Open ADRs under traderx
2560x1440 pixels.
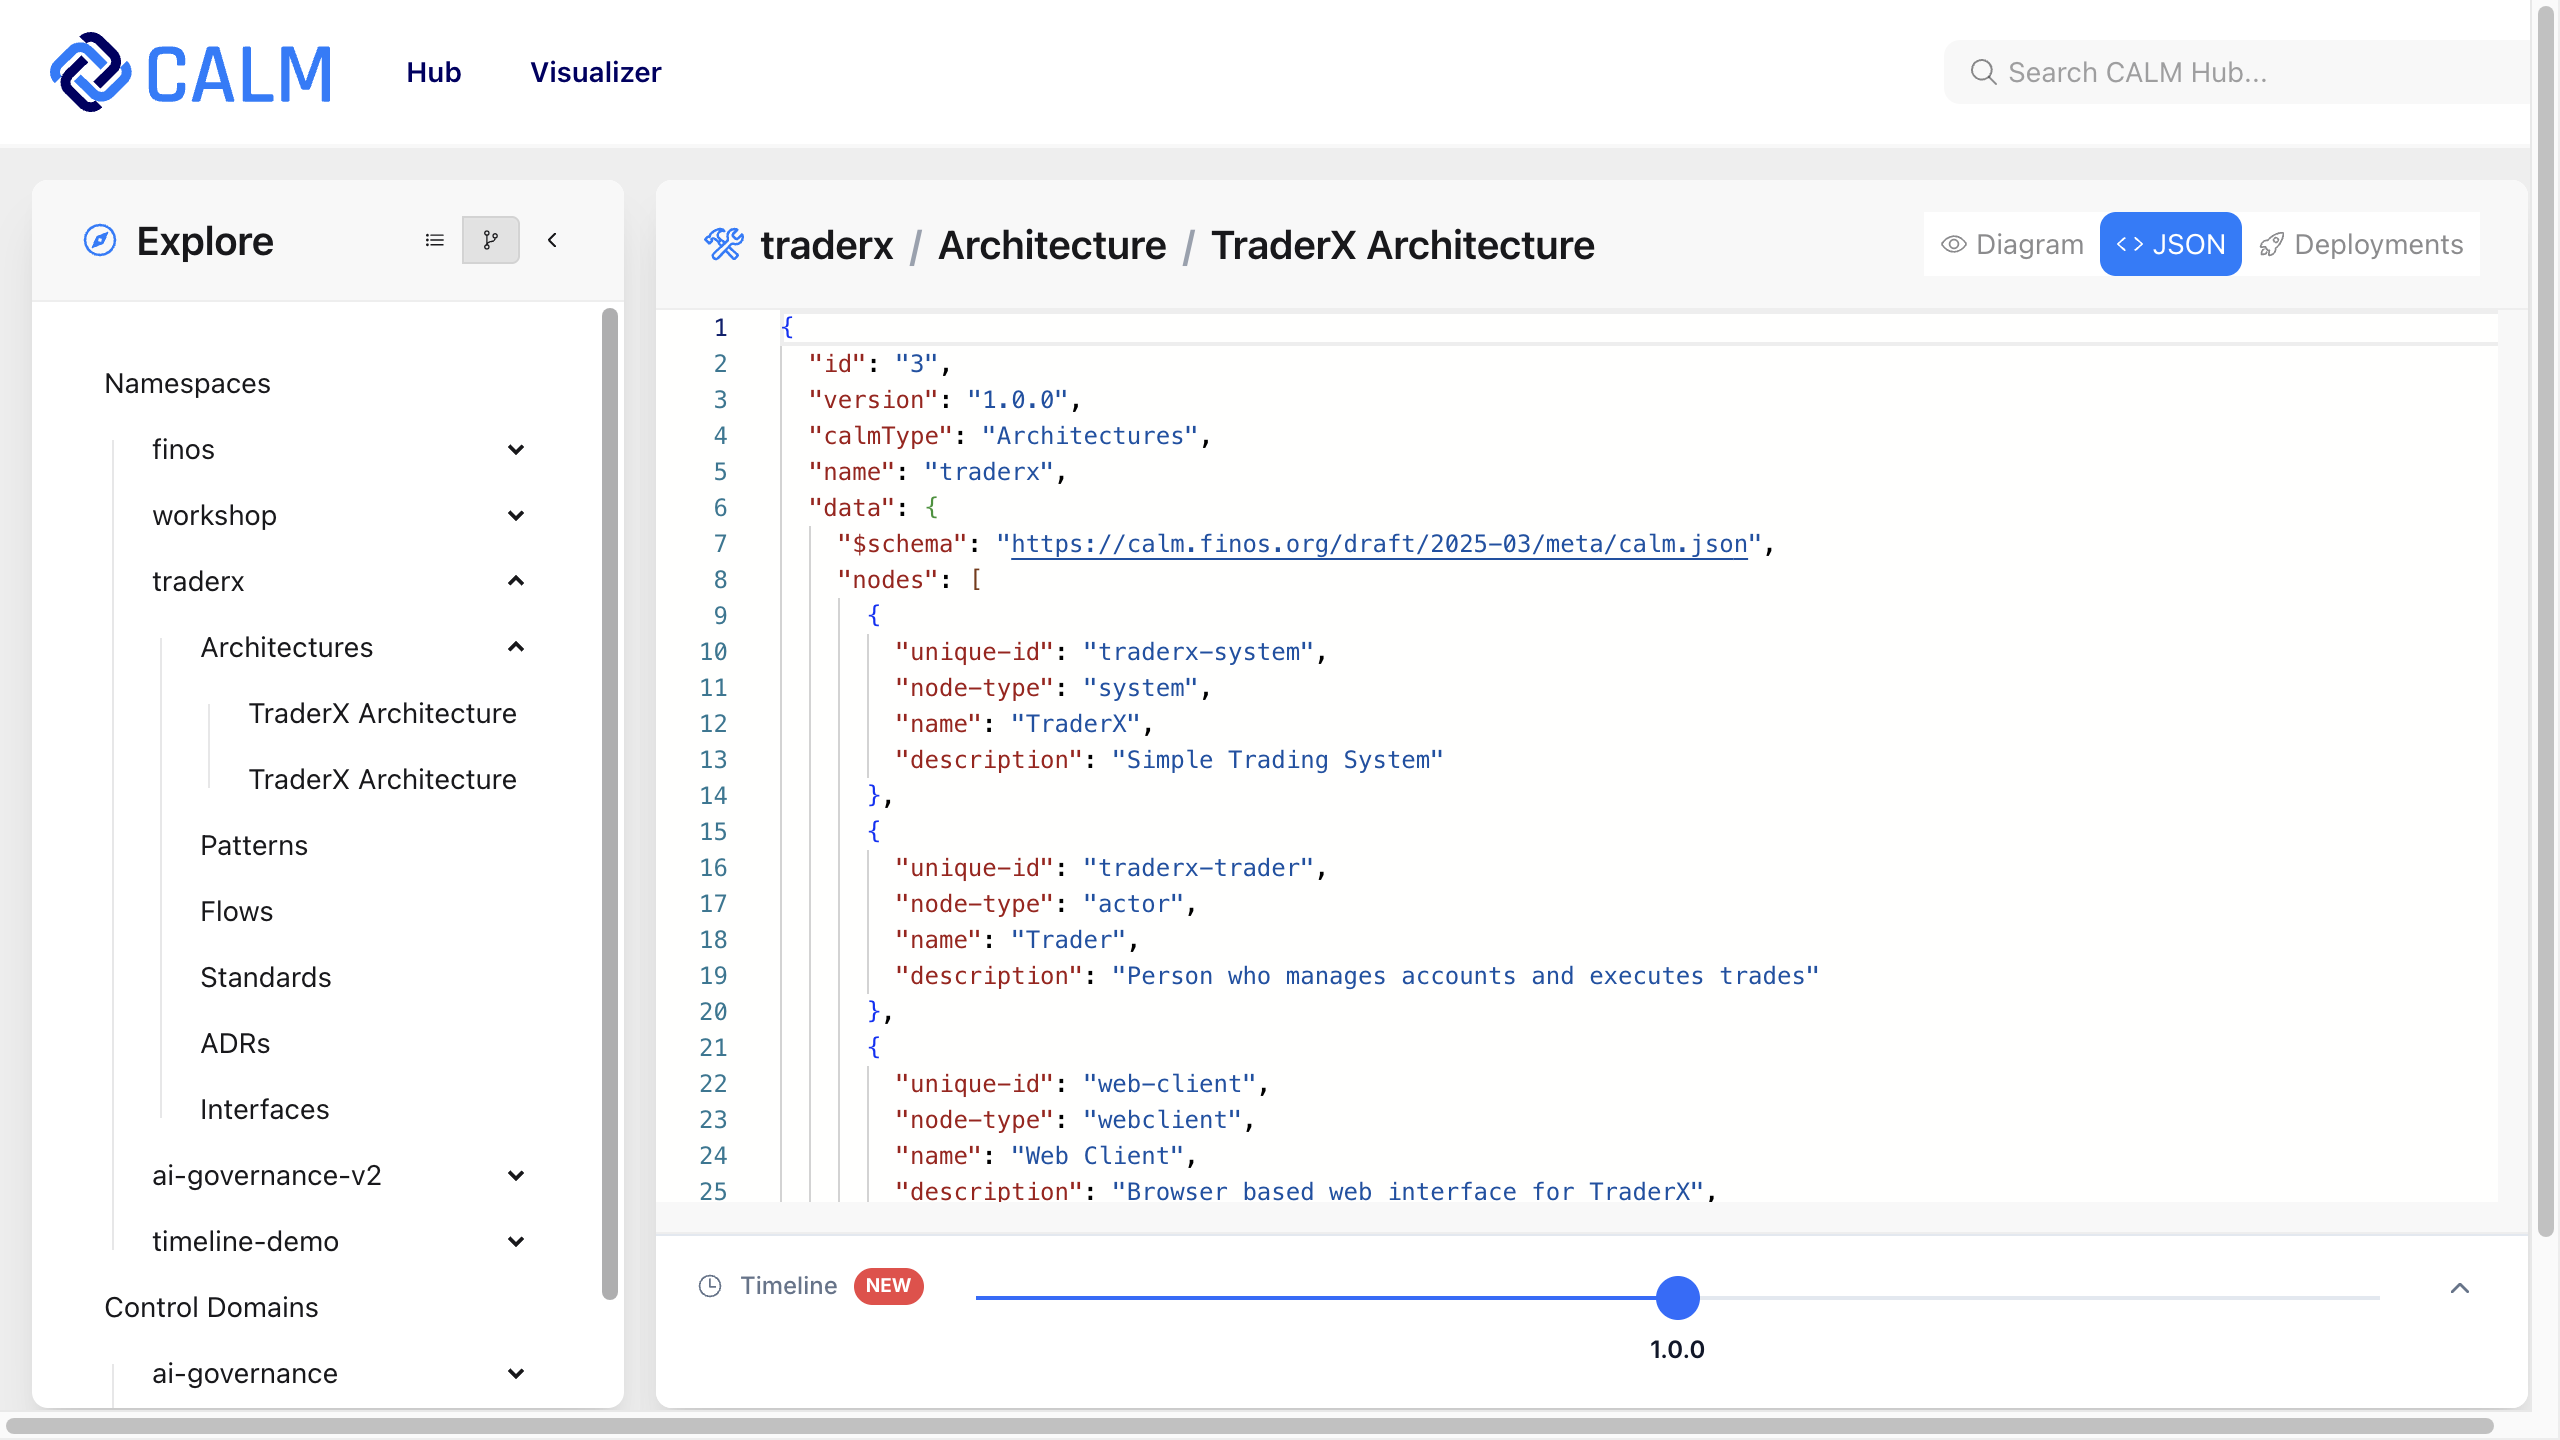235,1044
